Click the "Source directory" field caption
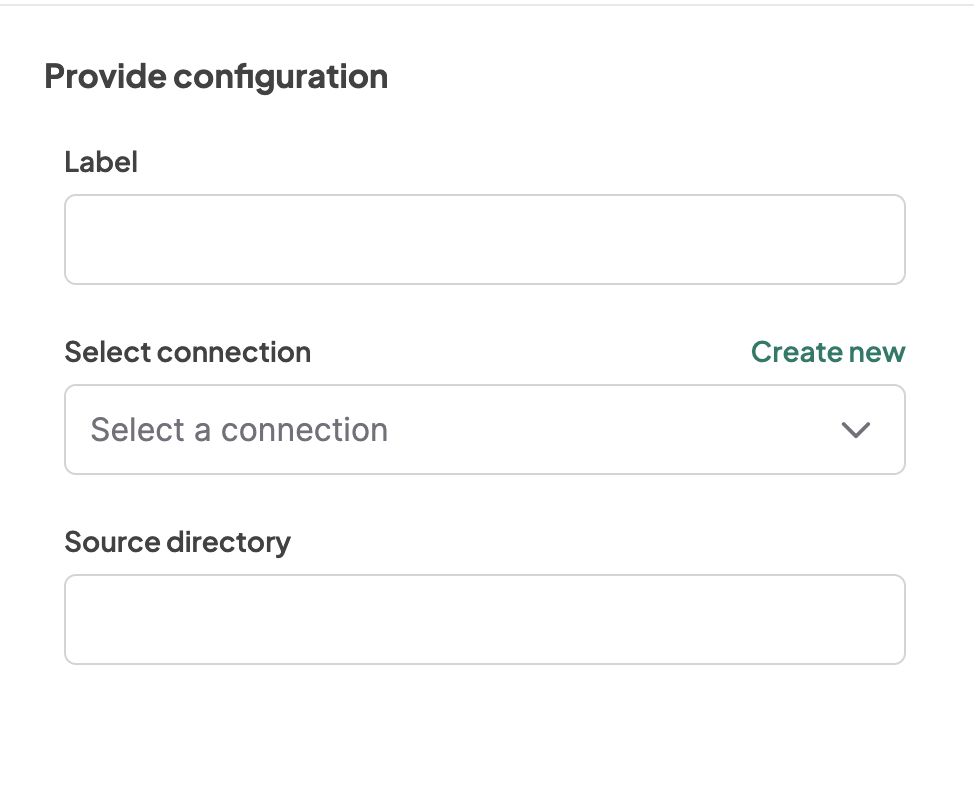Viewport: 974px width, 800px height. 178,542
